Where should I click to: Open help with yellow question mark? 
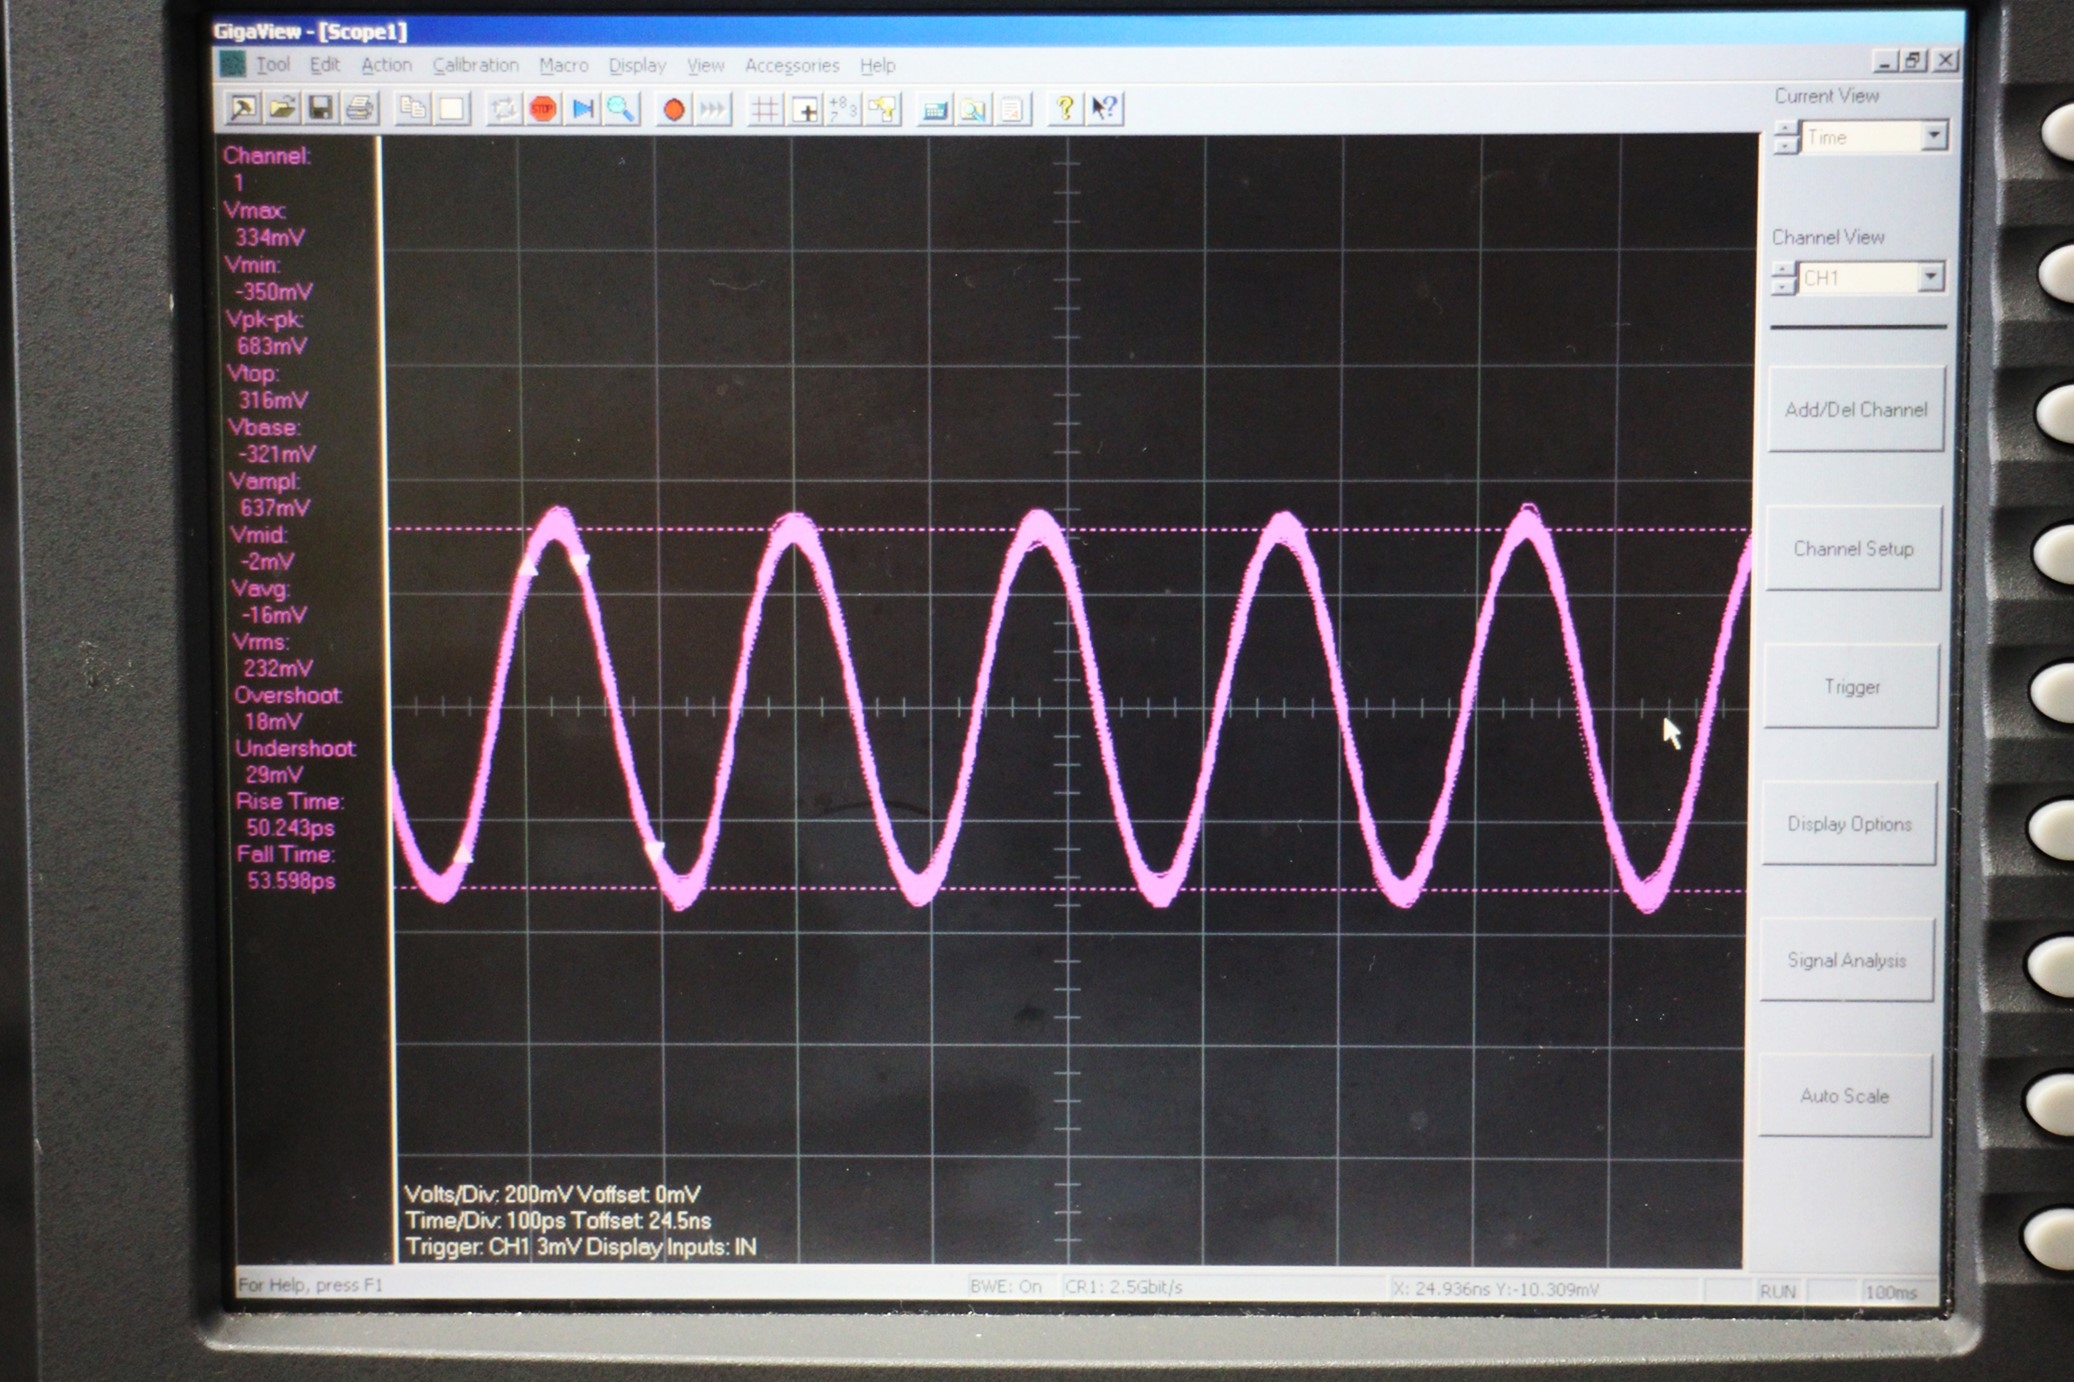pyautogui.click(x=1065, y=108)
